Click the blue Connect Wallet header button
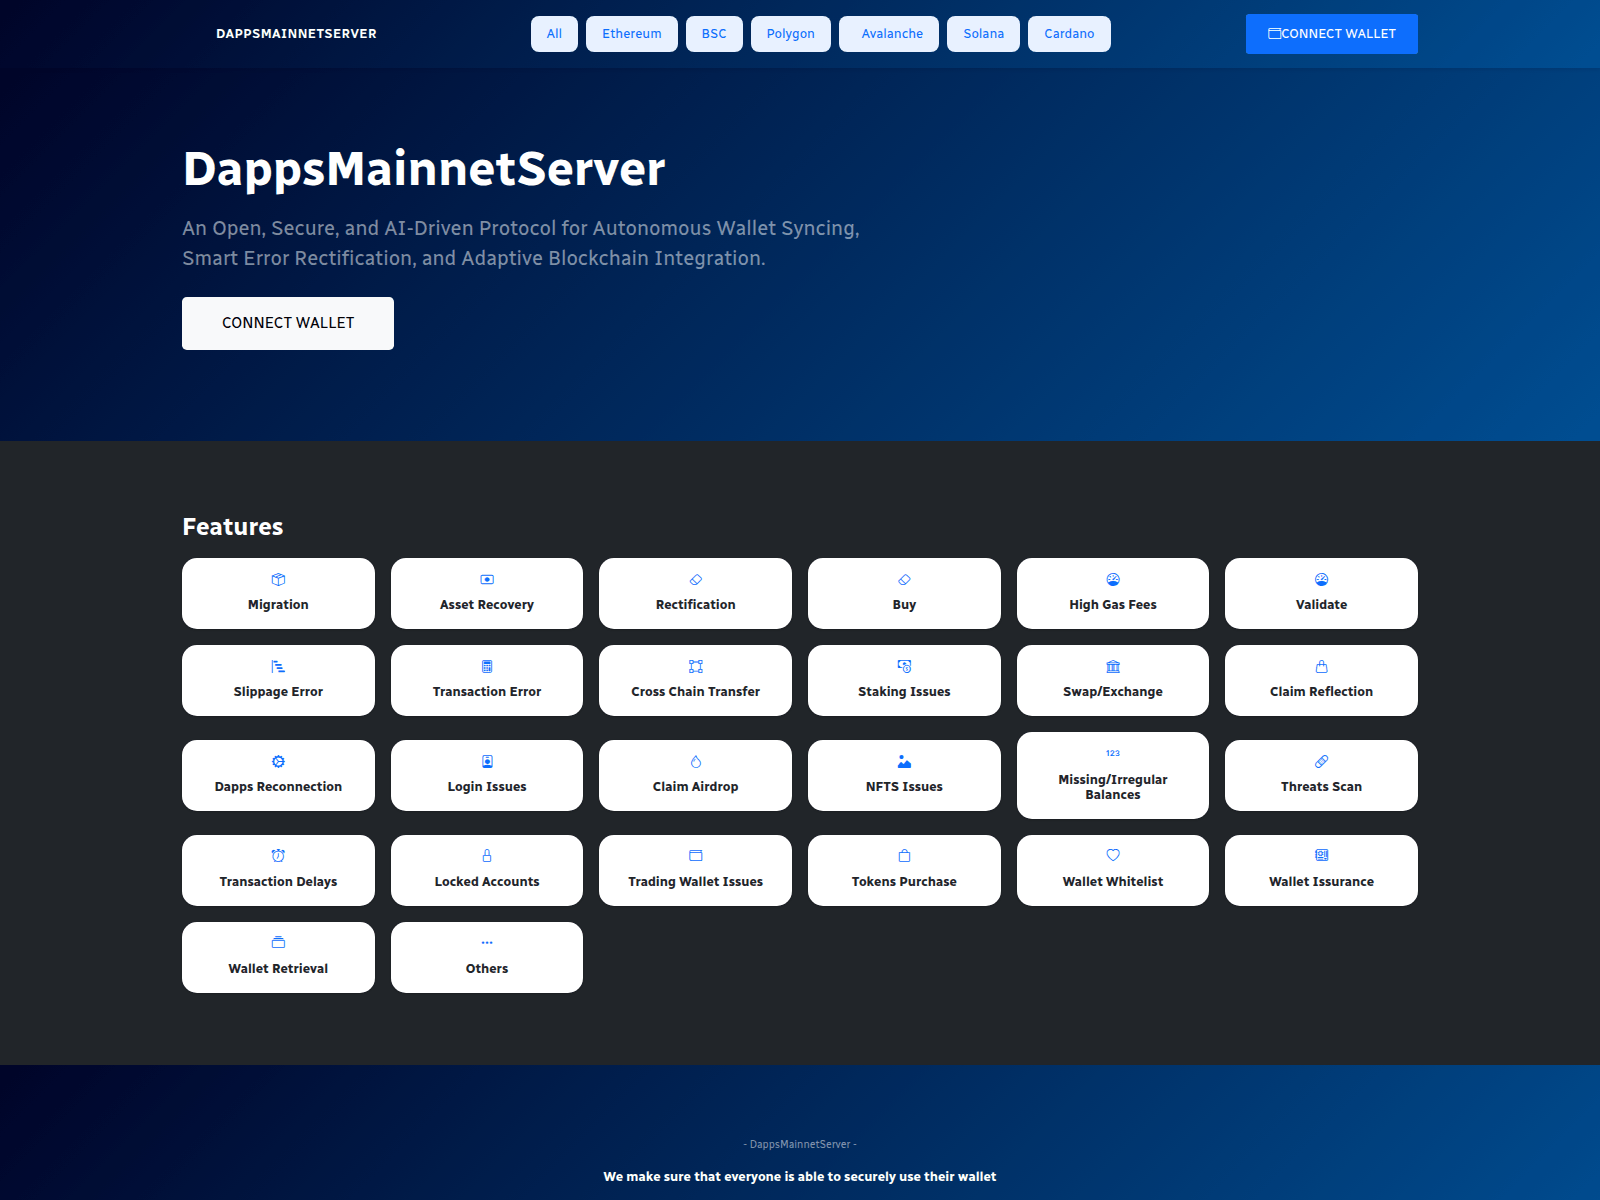The image size is (1600, 1200). pos(1332,34)
